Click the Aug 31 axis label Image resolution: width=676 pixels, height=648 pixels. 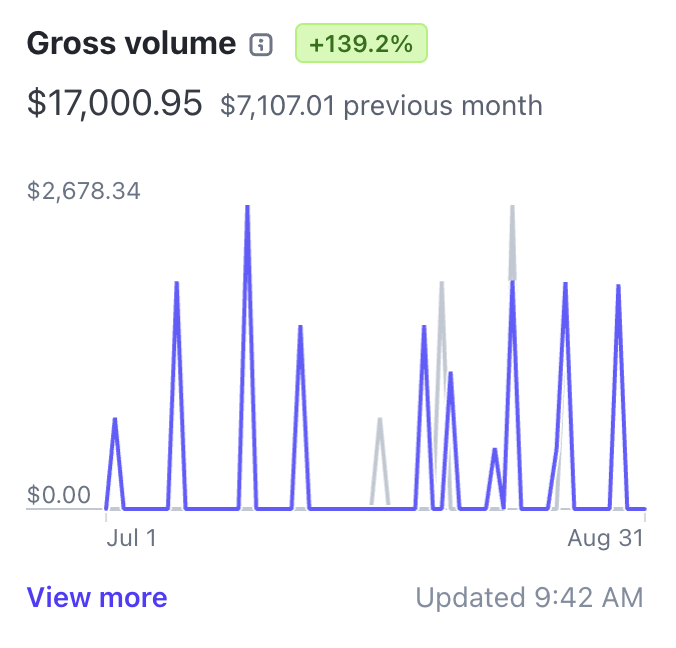(x=605, y=538)
